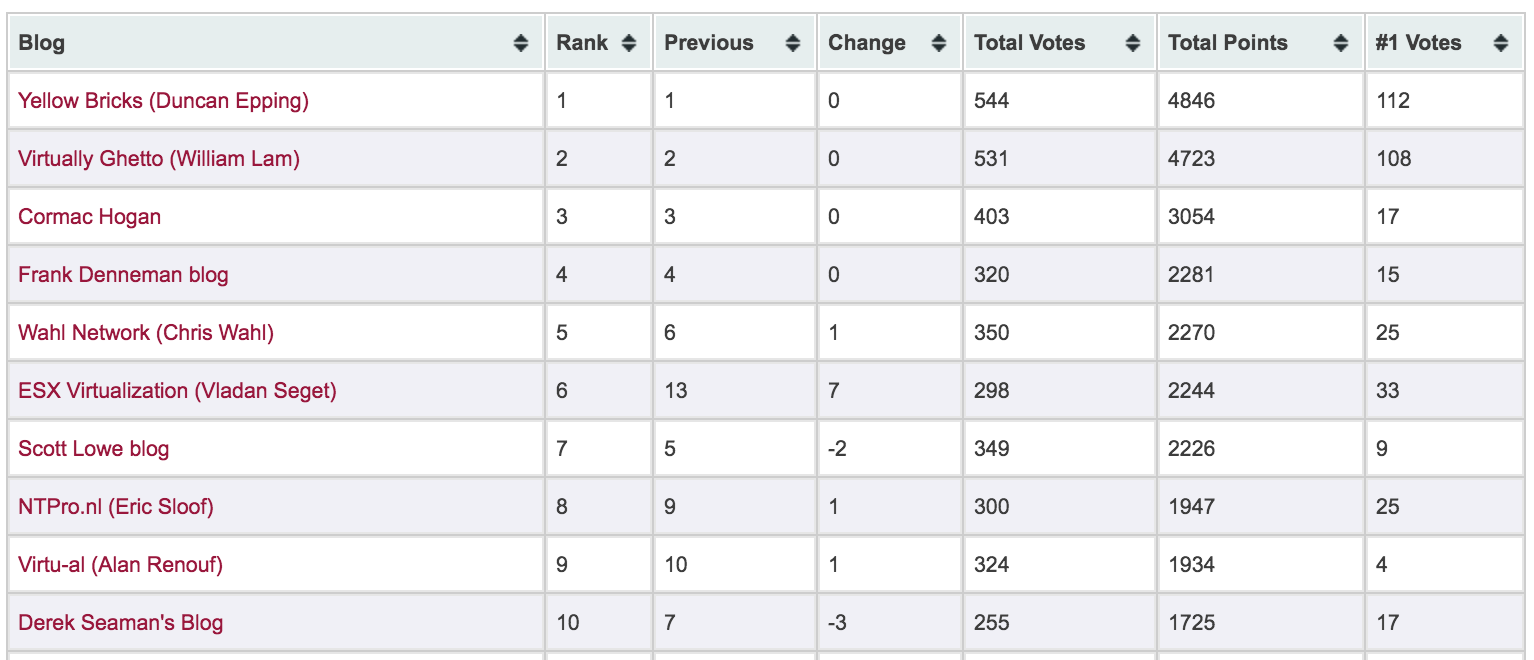Viewport: 1534px width, 660px height.
Task: Visit the Cormac Hogan blog link
Action: [x=90, y=217]
